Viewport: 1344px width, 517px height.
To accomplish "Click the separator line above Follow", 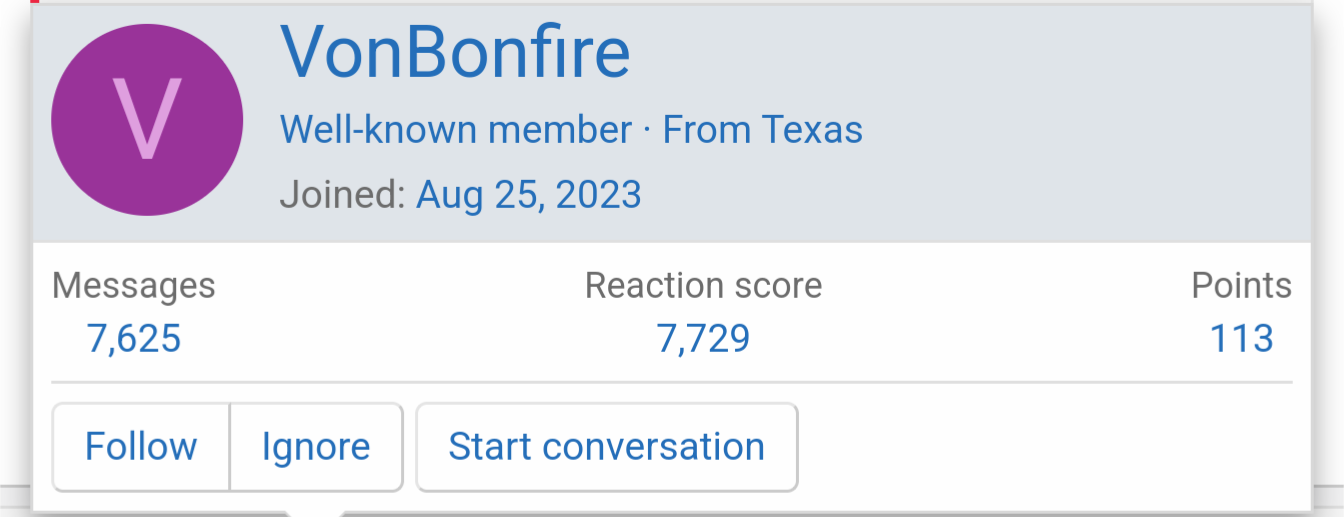I will tap(672, 382).
